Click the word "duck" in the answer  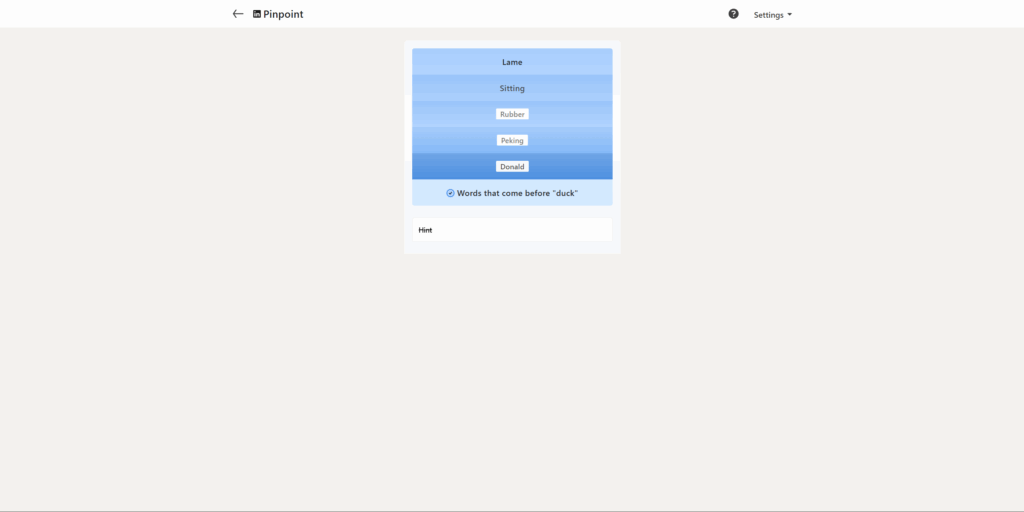pyautogui.click(x=565, y=193)
